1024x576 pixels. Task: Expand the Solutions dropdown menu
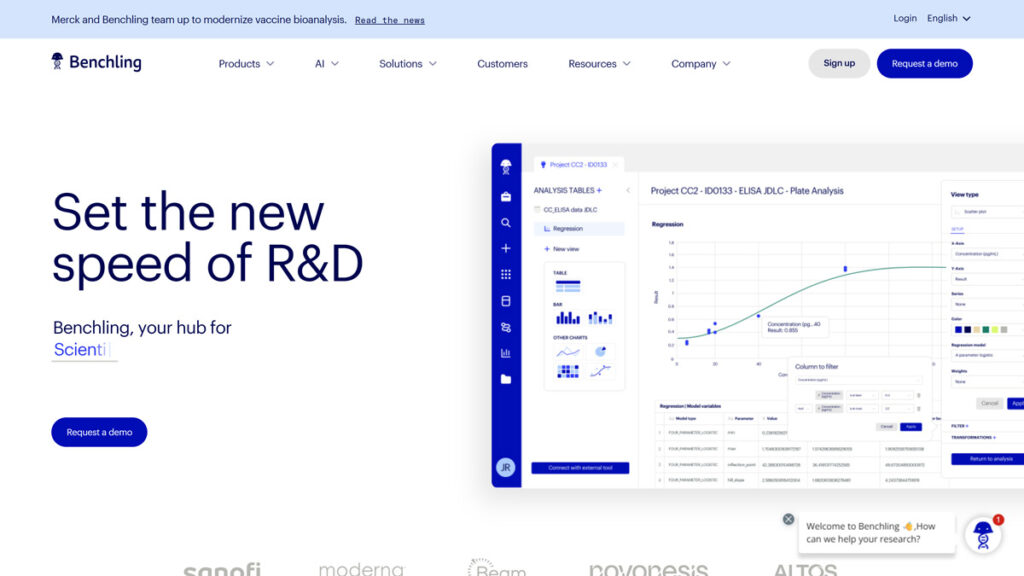tap(407, 64)
